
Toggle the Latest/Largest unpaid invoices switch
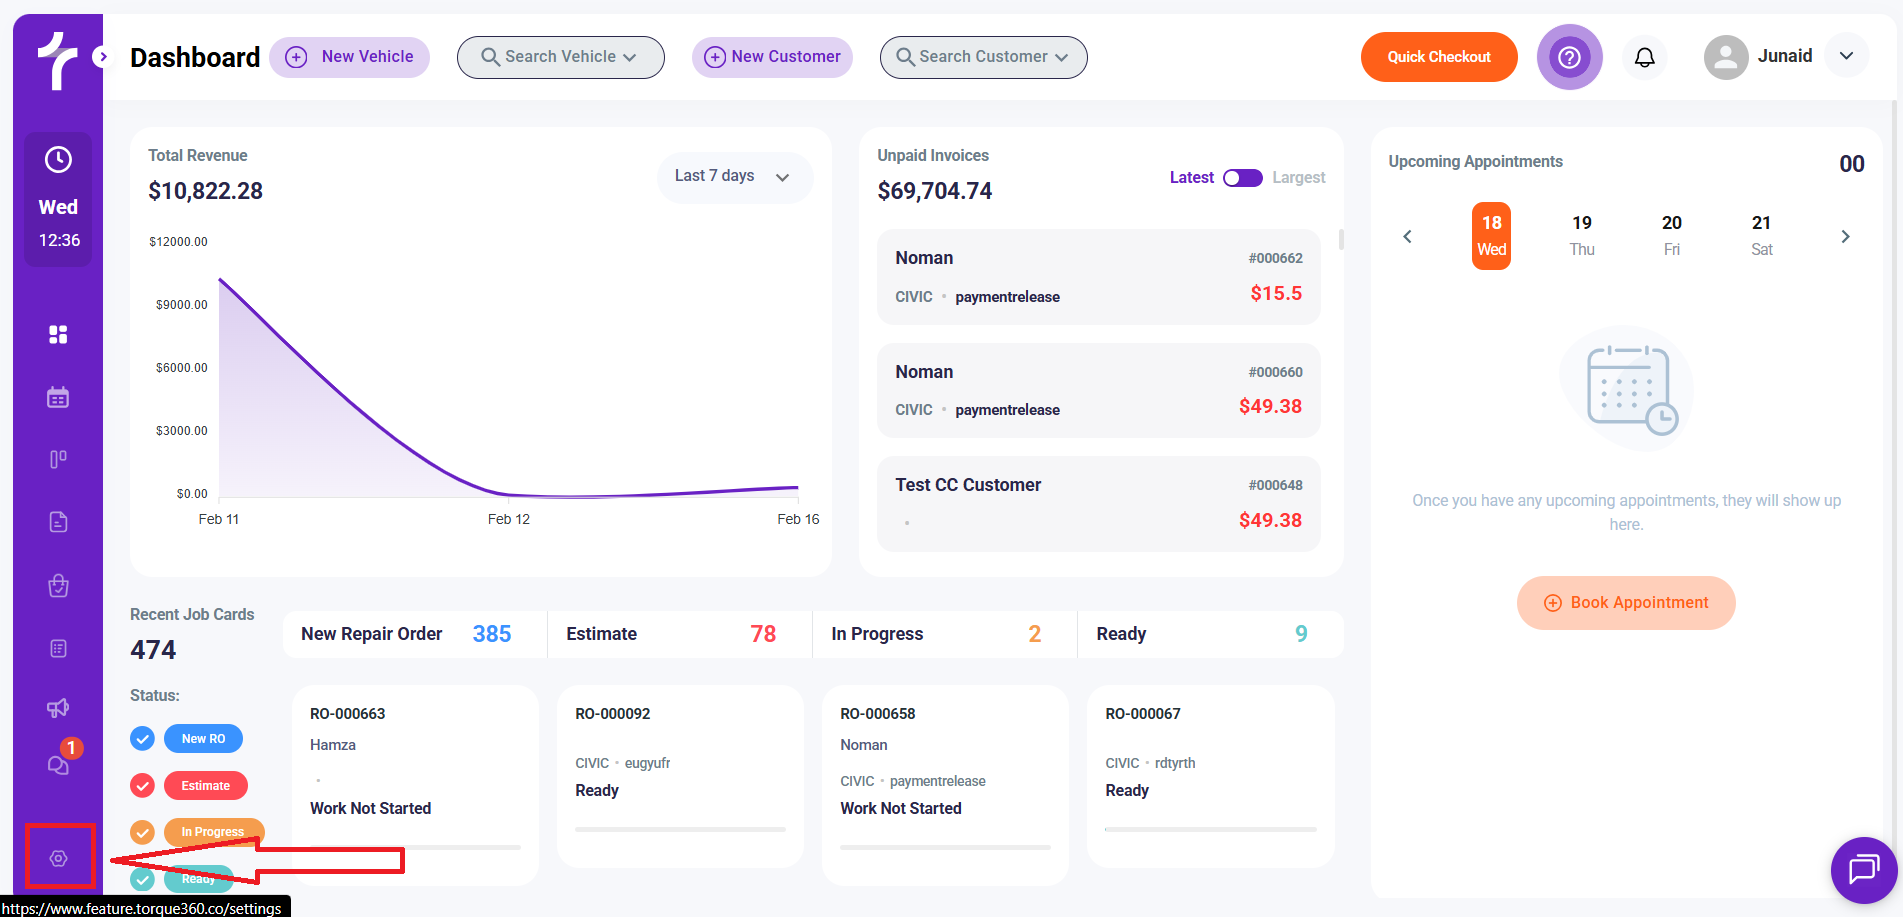point(1243,178)
